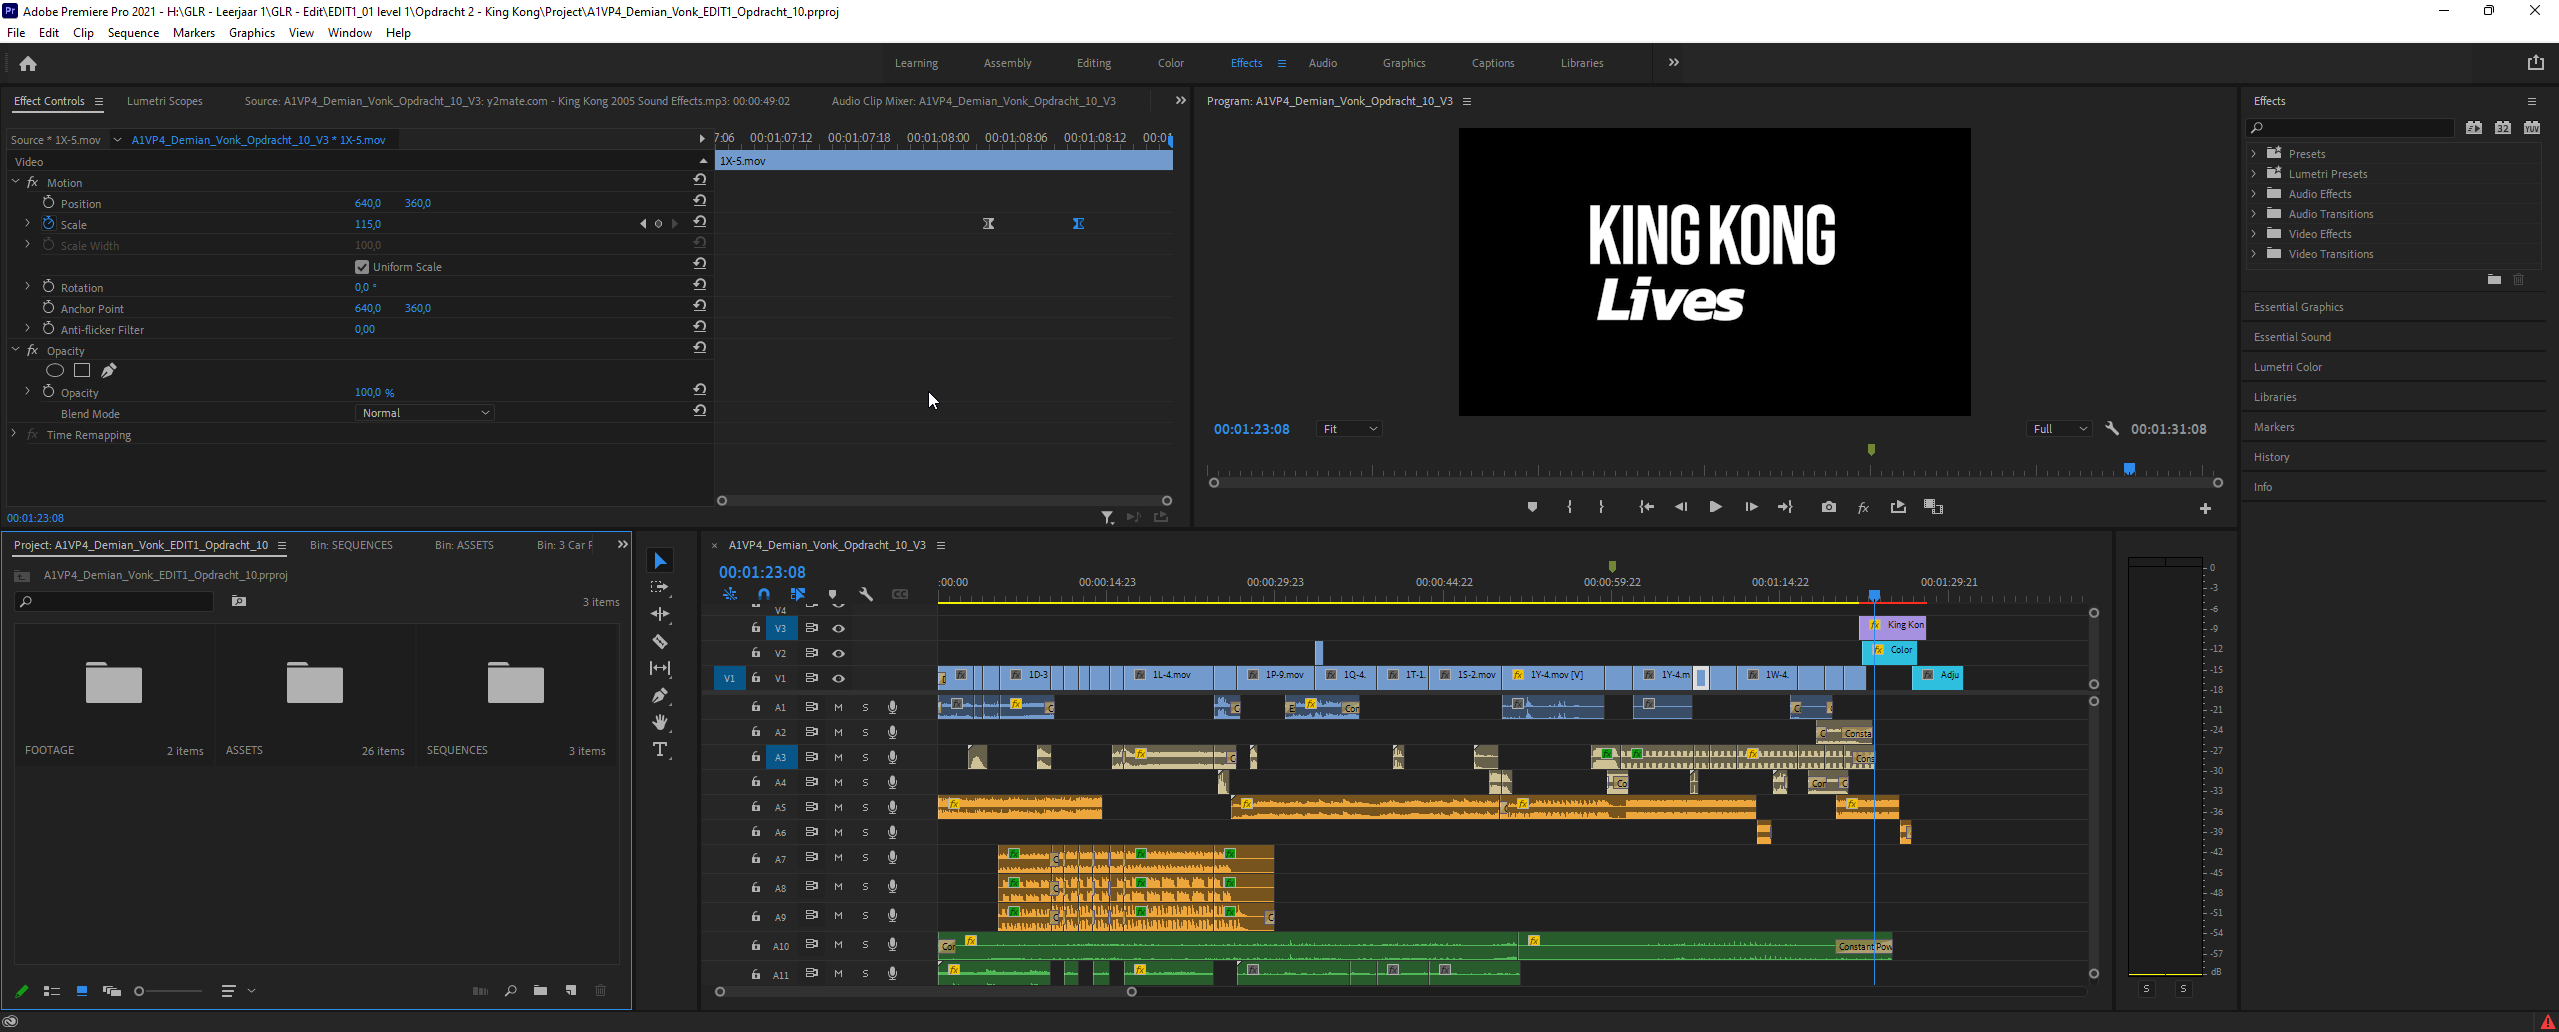Select the Pen tool in tools panel
Viewport: 2559px width, 1032px height.
pyautogui.click(x=660, y=695)
